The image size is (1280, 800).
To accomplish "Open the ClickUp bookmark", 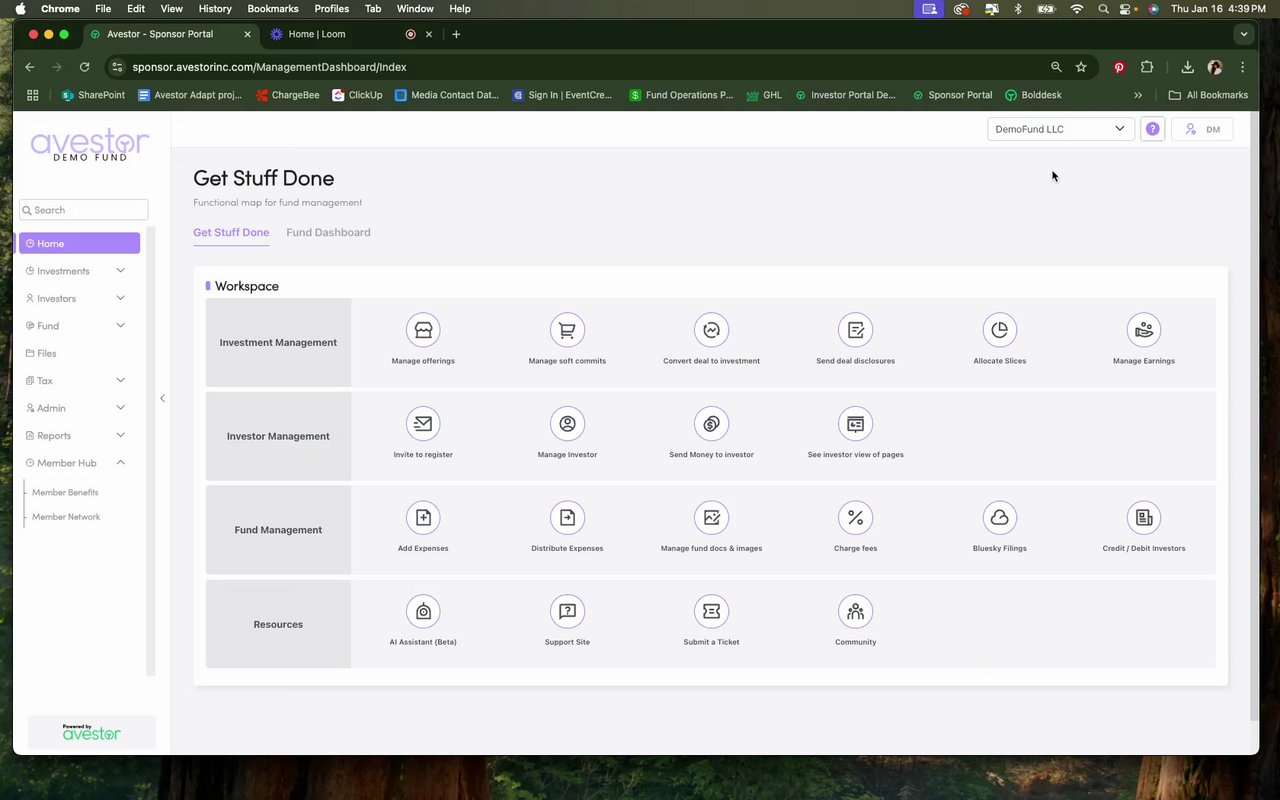I will [357, 95].
